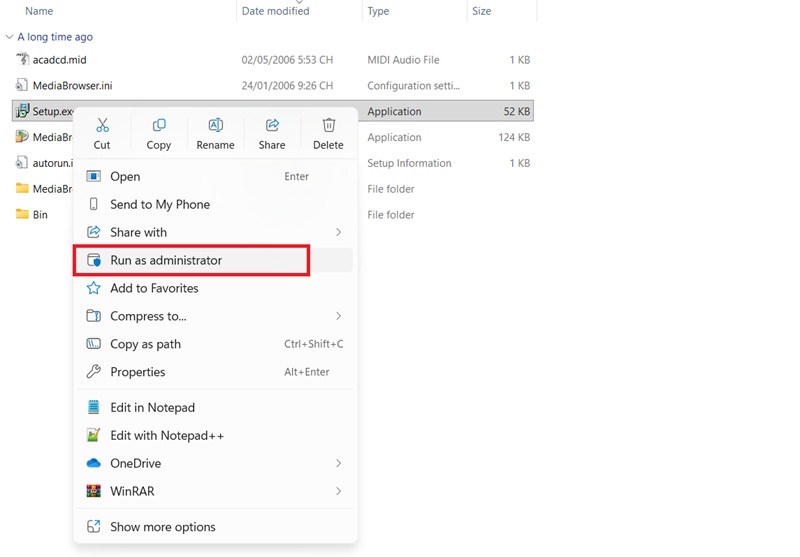Expand the OneDrive submenu arrow
Viewport: 800px width, 557px height.
pyautogui.click(x=339, y=463)
